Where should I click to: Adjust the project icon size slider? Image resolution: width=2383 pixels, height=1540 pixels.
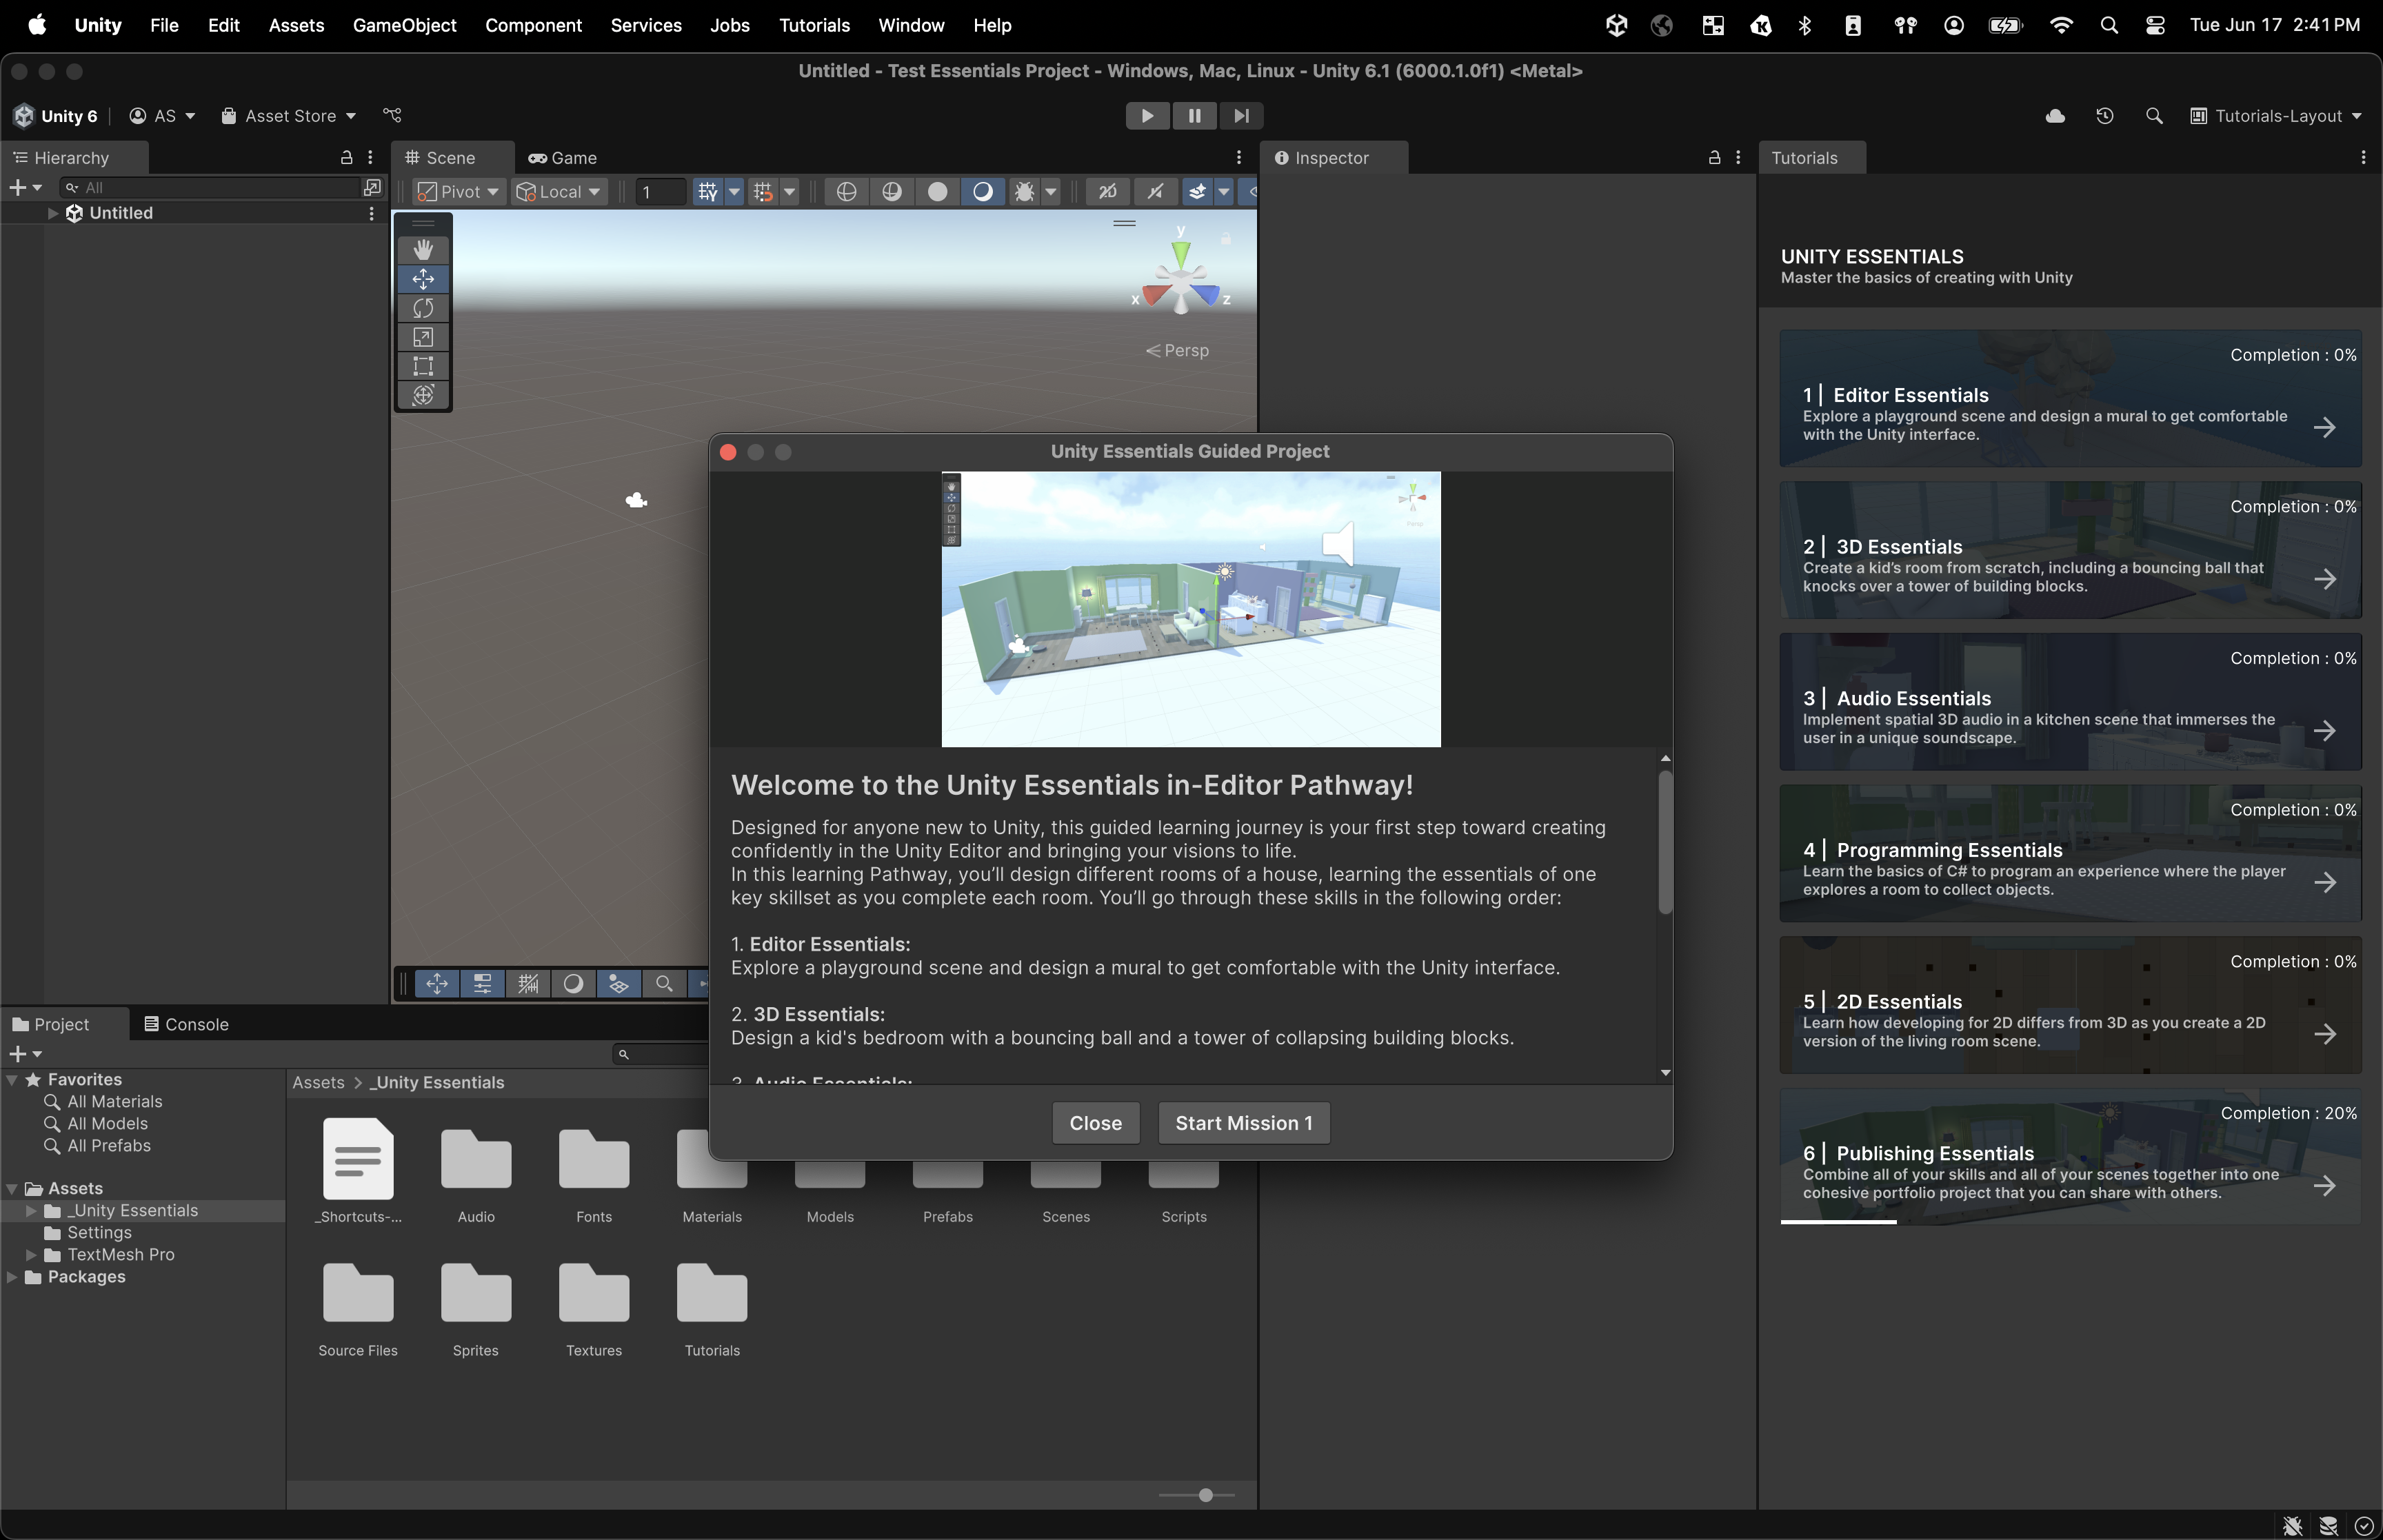point(1206,1495)
